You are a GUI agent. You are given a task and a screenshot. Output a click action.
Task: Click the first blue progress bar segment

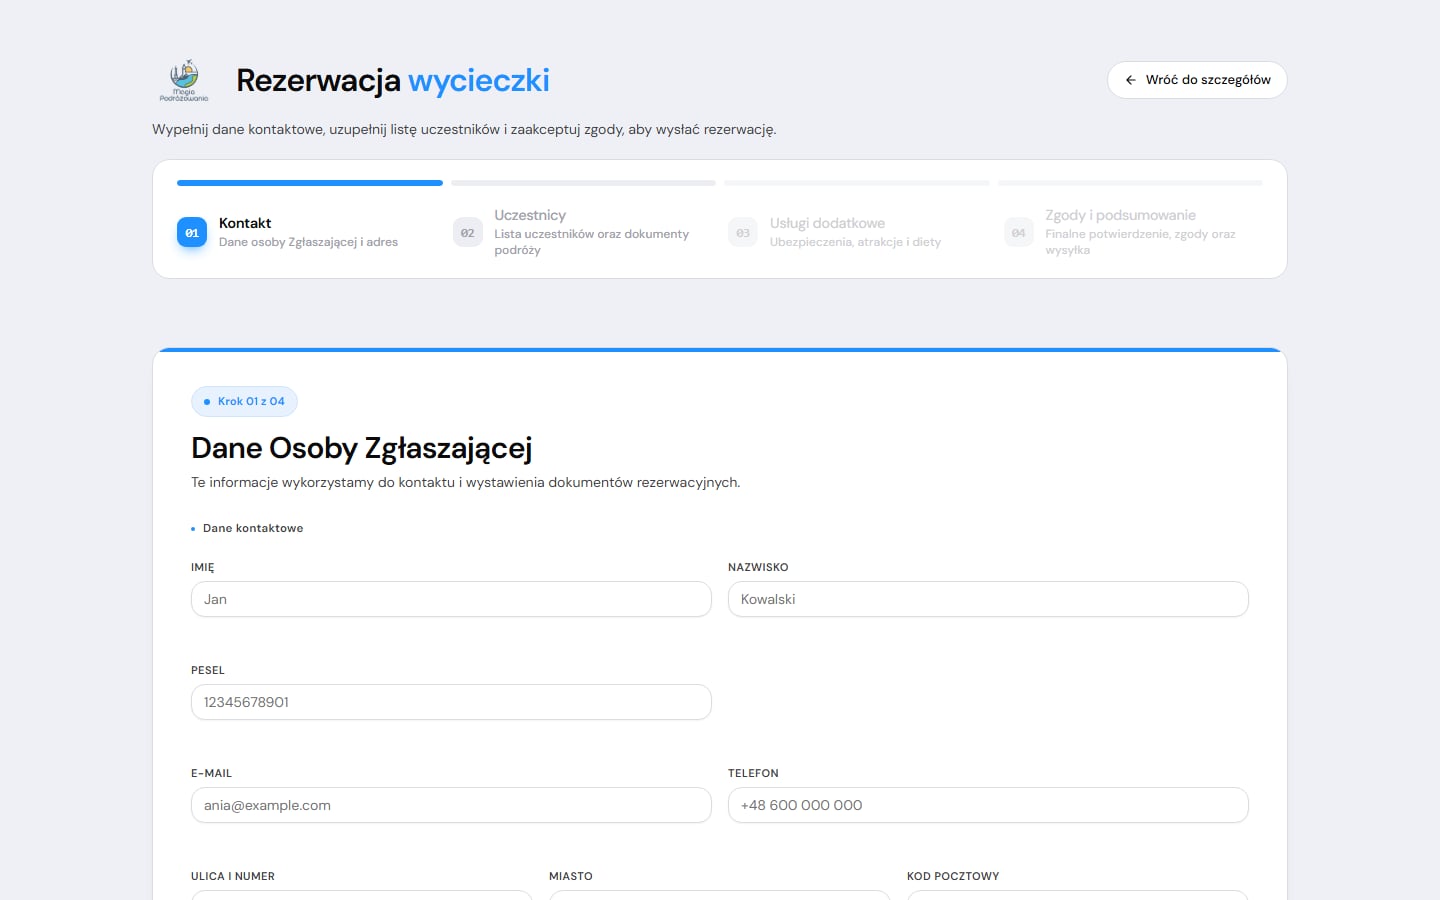point(310,183)
